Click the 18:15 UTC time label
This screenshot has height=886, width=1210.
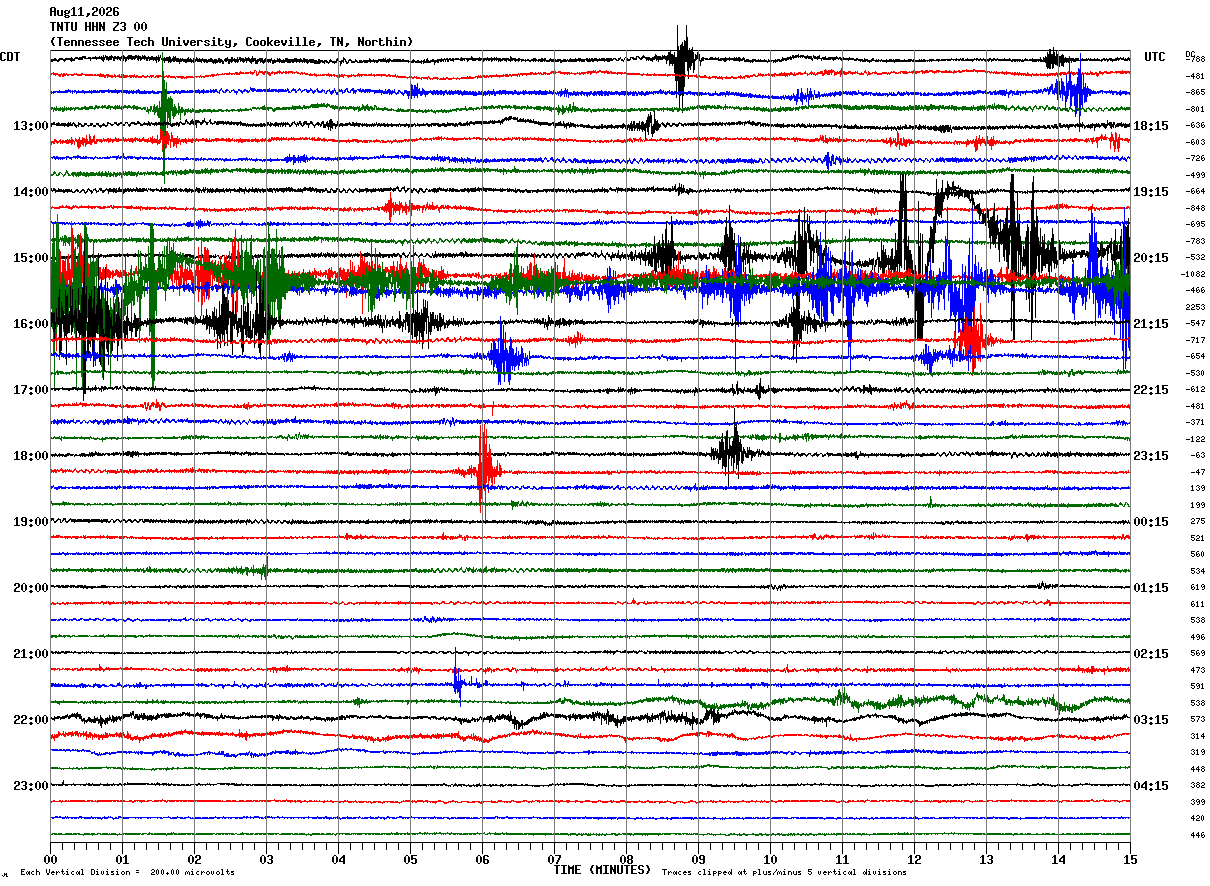(1151, 126)
